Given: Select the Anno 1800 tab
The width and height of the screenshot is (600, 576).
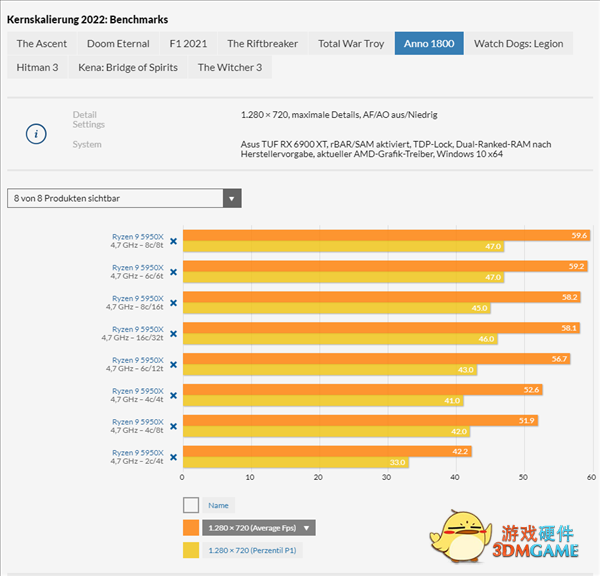Looking at the screenshot, I should (x=429, y=44).
